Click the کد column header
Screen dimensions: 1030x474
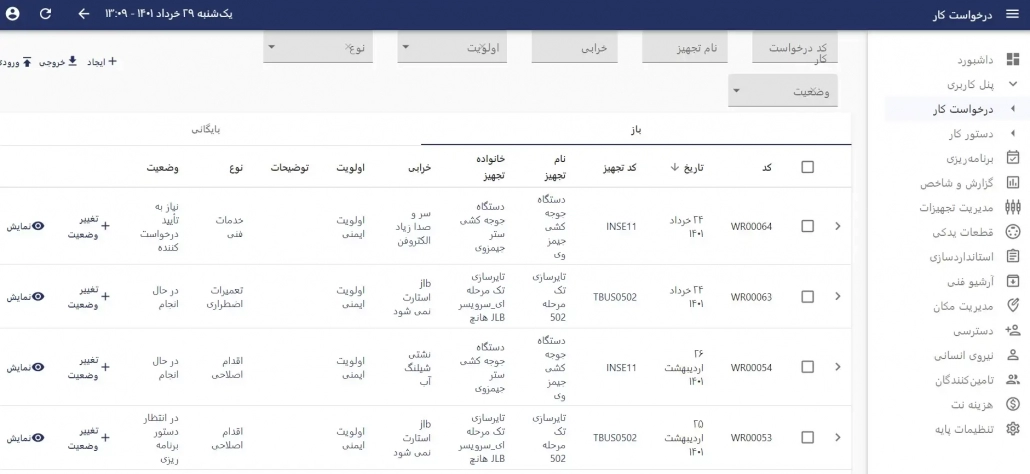tap(767, 167)
